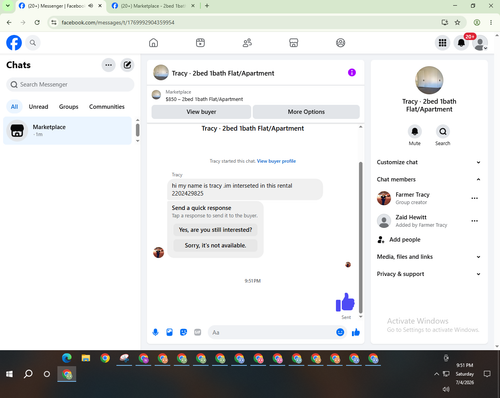Screen dimensions: 500x398
Task: Expand the Privacy & support section
Action: [429, 274]
